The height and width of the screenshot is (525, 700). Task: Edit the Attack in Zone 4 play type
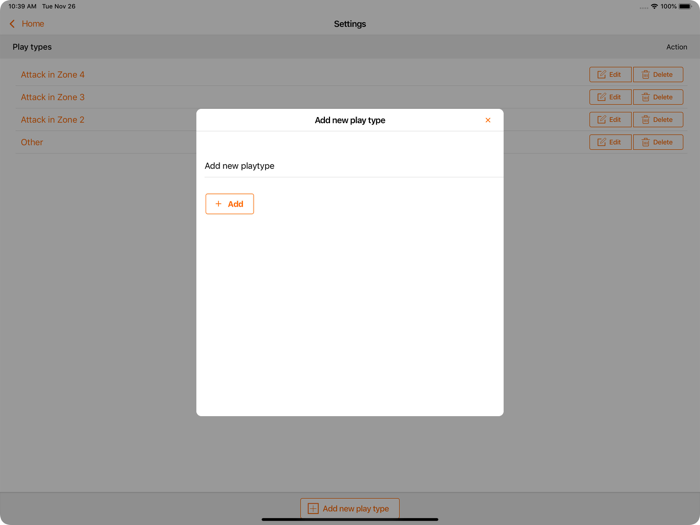click(x=610, y=75)
